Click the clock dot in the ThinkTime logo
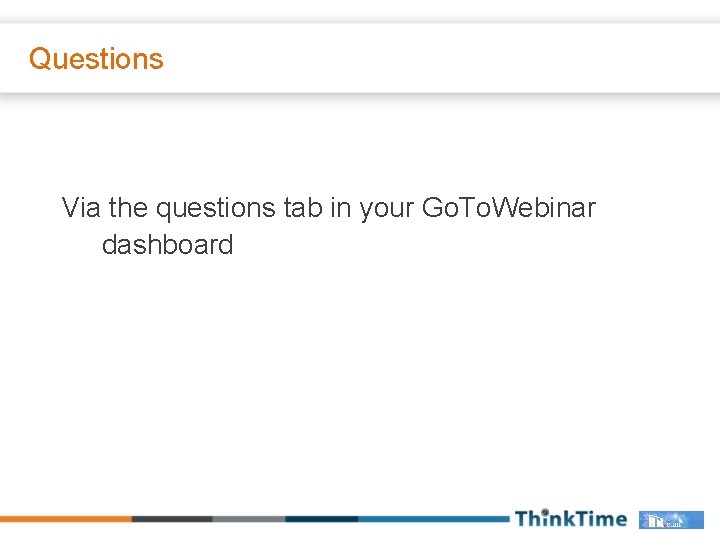The width and height of the screenshot is (720, 540). pos(545,512)
